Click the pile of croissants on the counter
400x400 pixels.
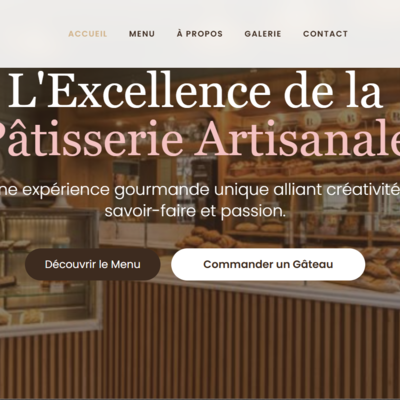(x=207, y=238)
